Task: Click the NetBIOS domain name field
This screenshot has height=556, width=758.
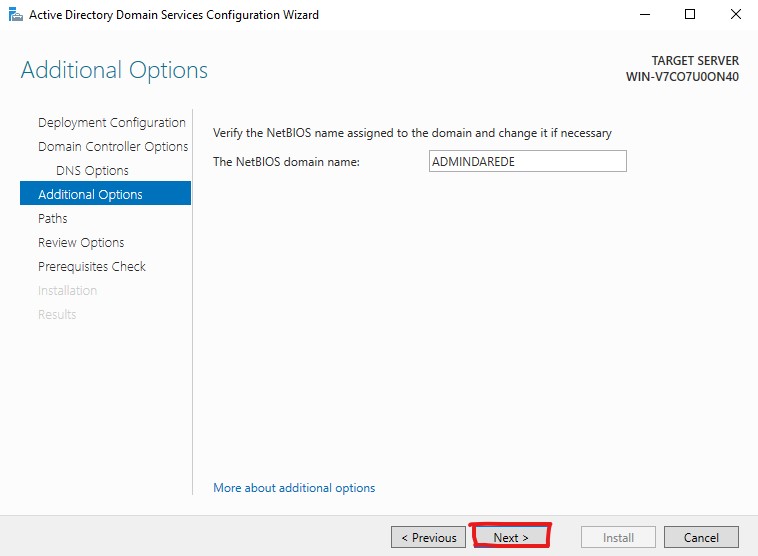Action: click(x=527, y=161)
